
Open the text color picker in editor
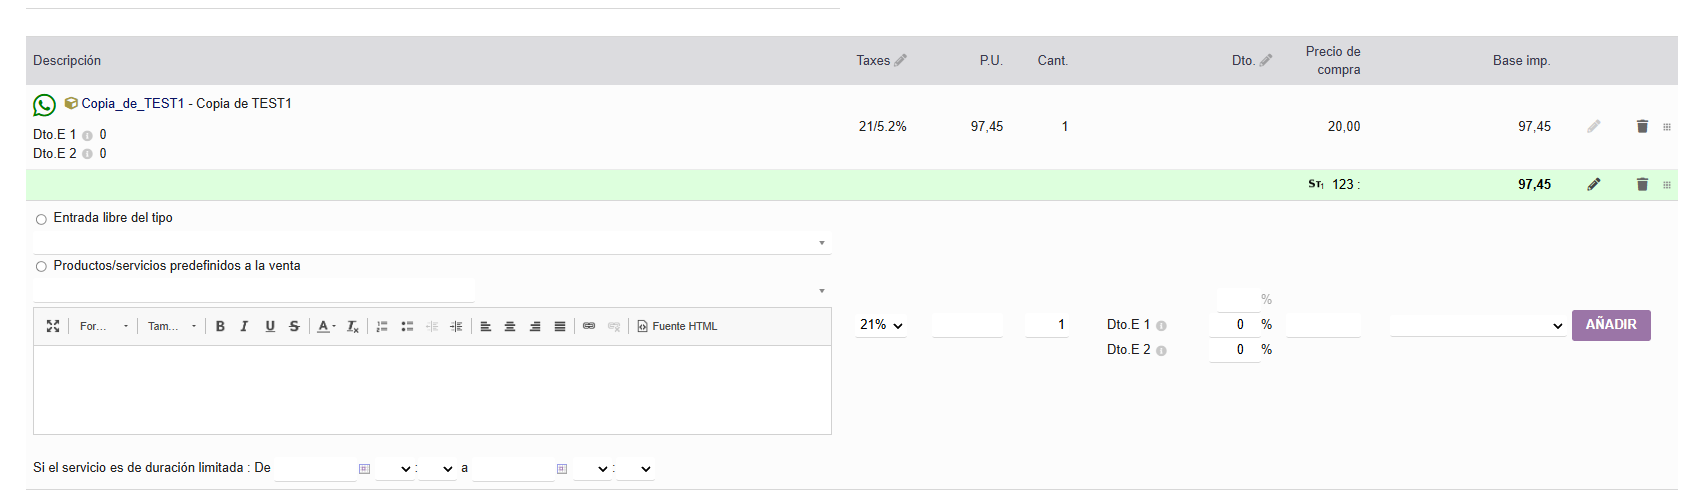(x=326, y=326)
